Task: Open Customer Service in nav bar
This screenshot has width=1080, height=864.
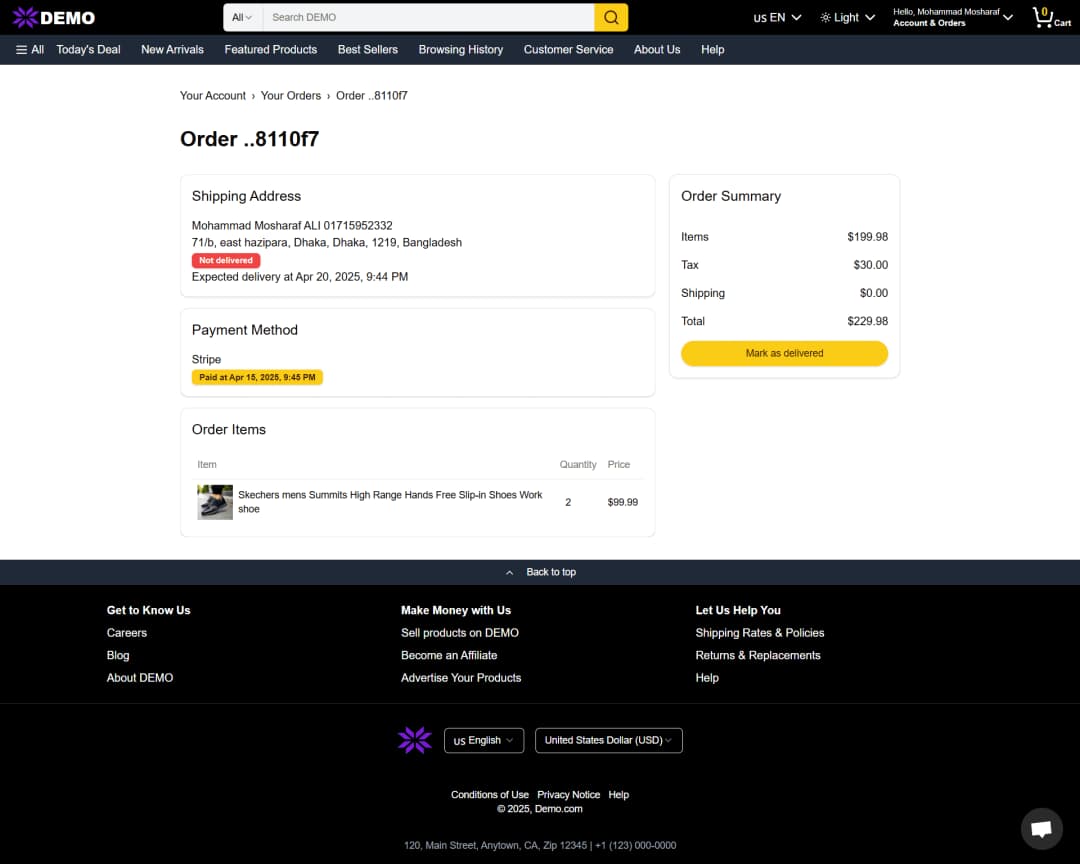Action: [x=568, y=50]
